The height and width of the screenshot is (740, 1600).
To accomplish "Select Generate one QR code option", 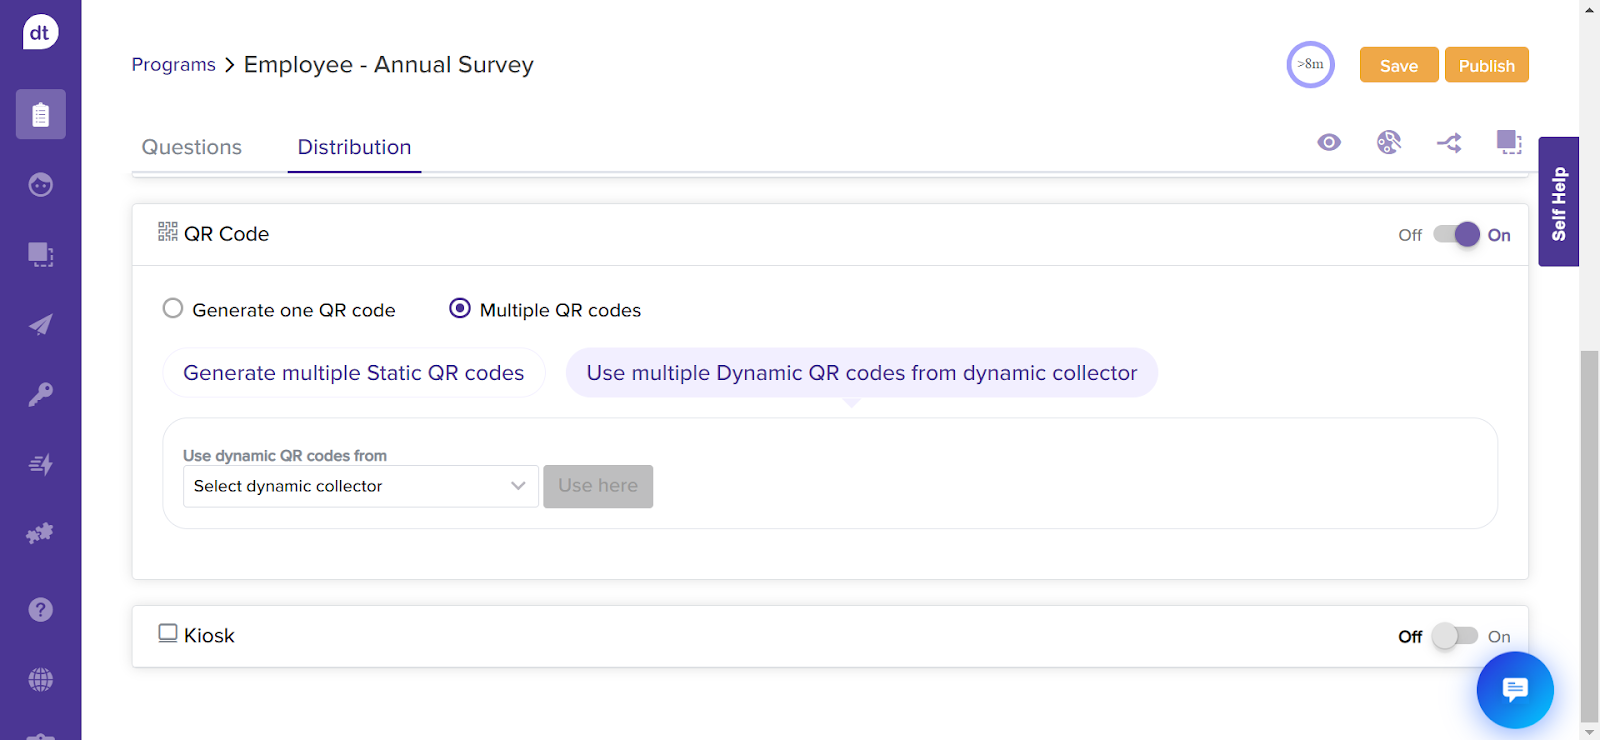I will 173,309.
